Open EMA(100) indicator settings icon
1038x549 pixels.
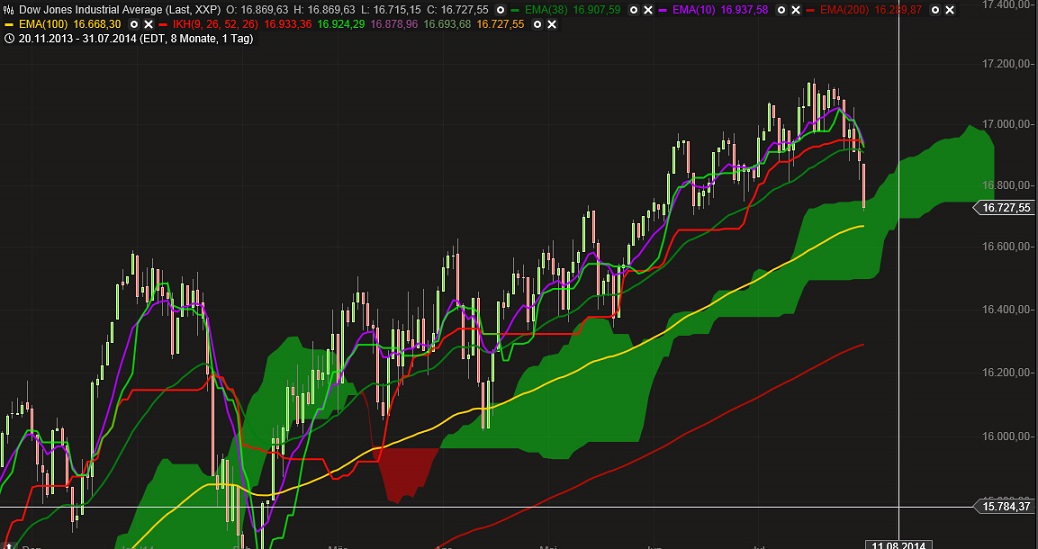pyautogui.click(x=134, y=24)
